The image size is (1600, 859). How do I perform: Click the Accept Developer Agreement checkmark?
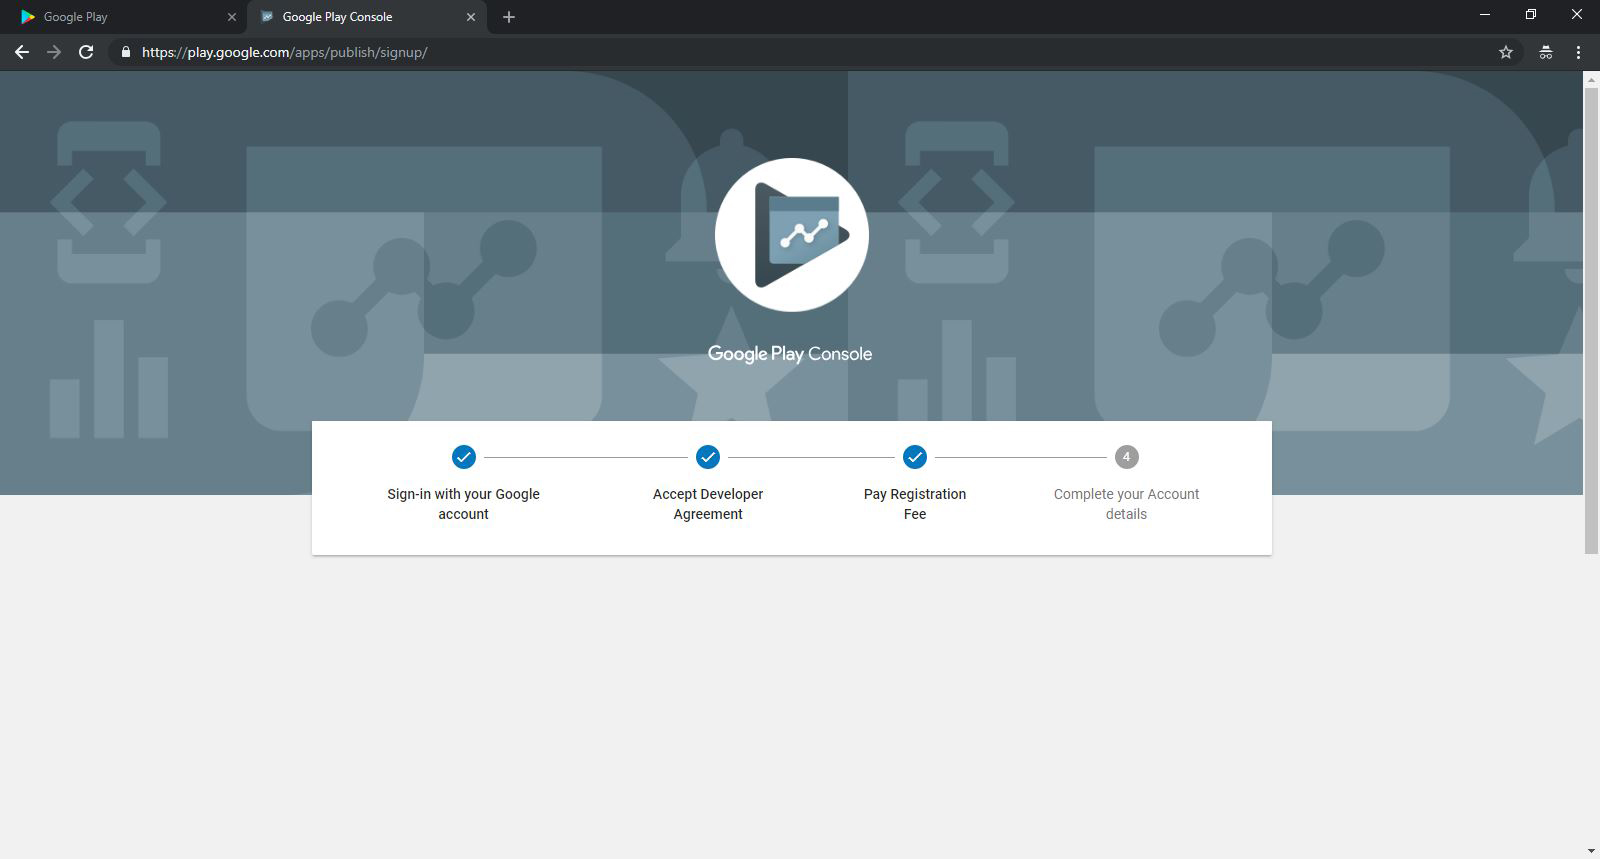coord(708,457)
